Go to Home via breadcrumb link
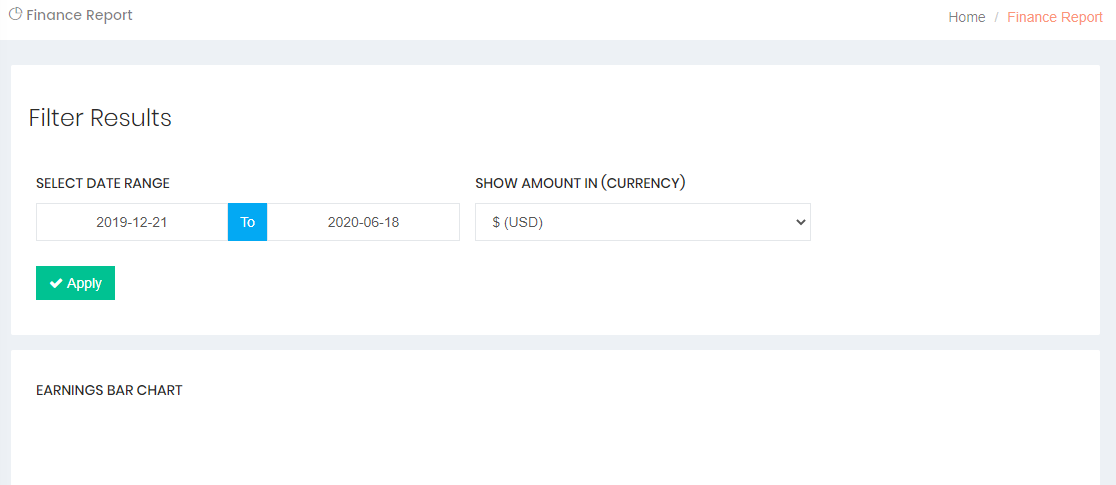The width and height of the screenshot is (1116, 485). pyautogui.click(x=966, y=17)
